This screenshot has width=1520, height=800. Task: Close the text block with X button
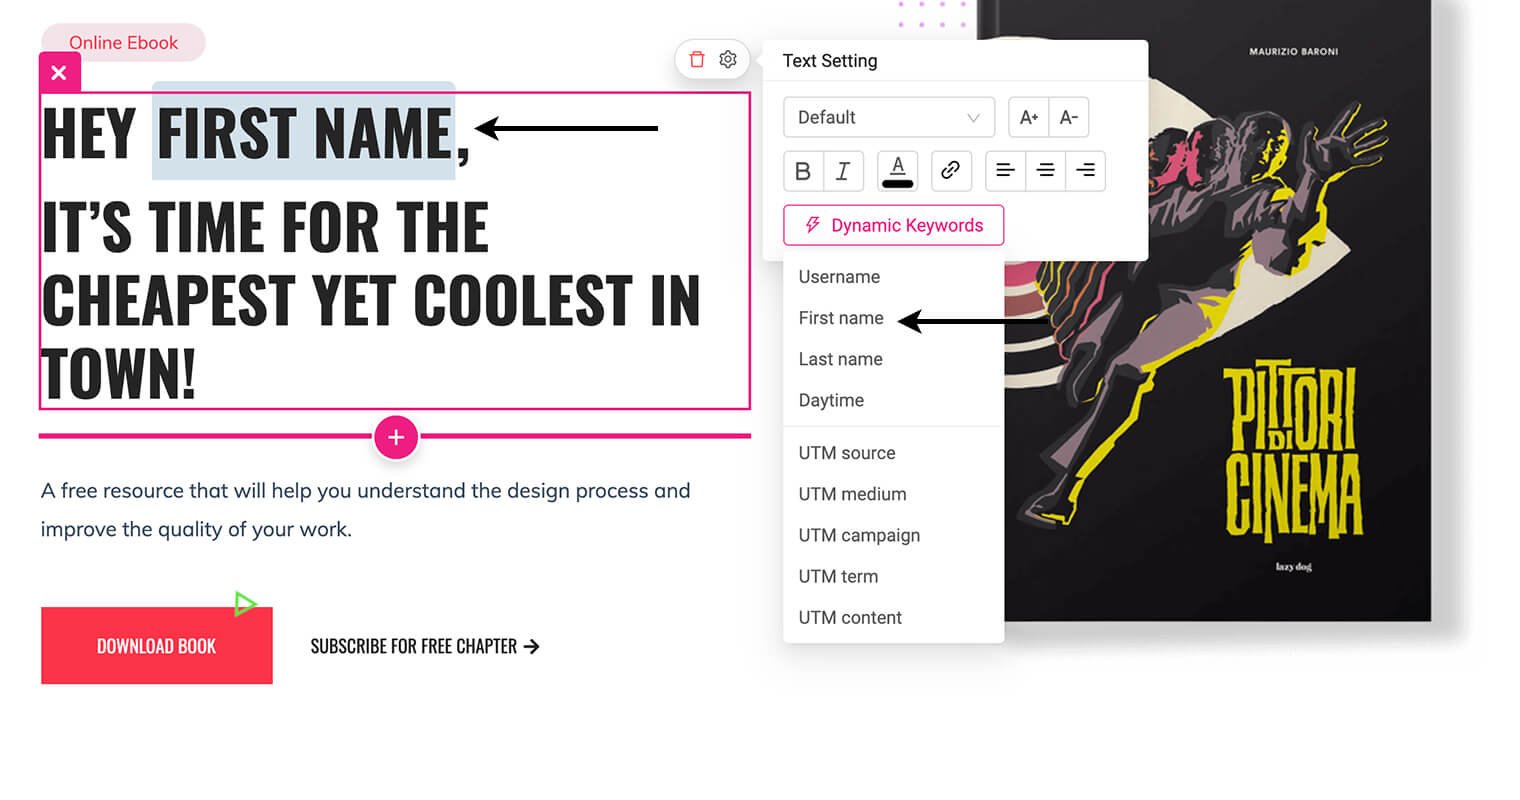pyautogui.click(x=59, y=72)
